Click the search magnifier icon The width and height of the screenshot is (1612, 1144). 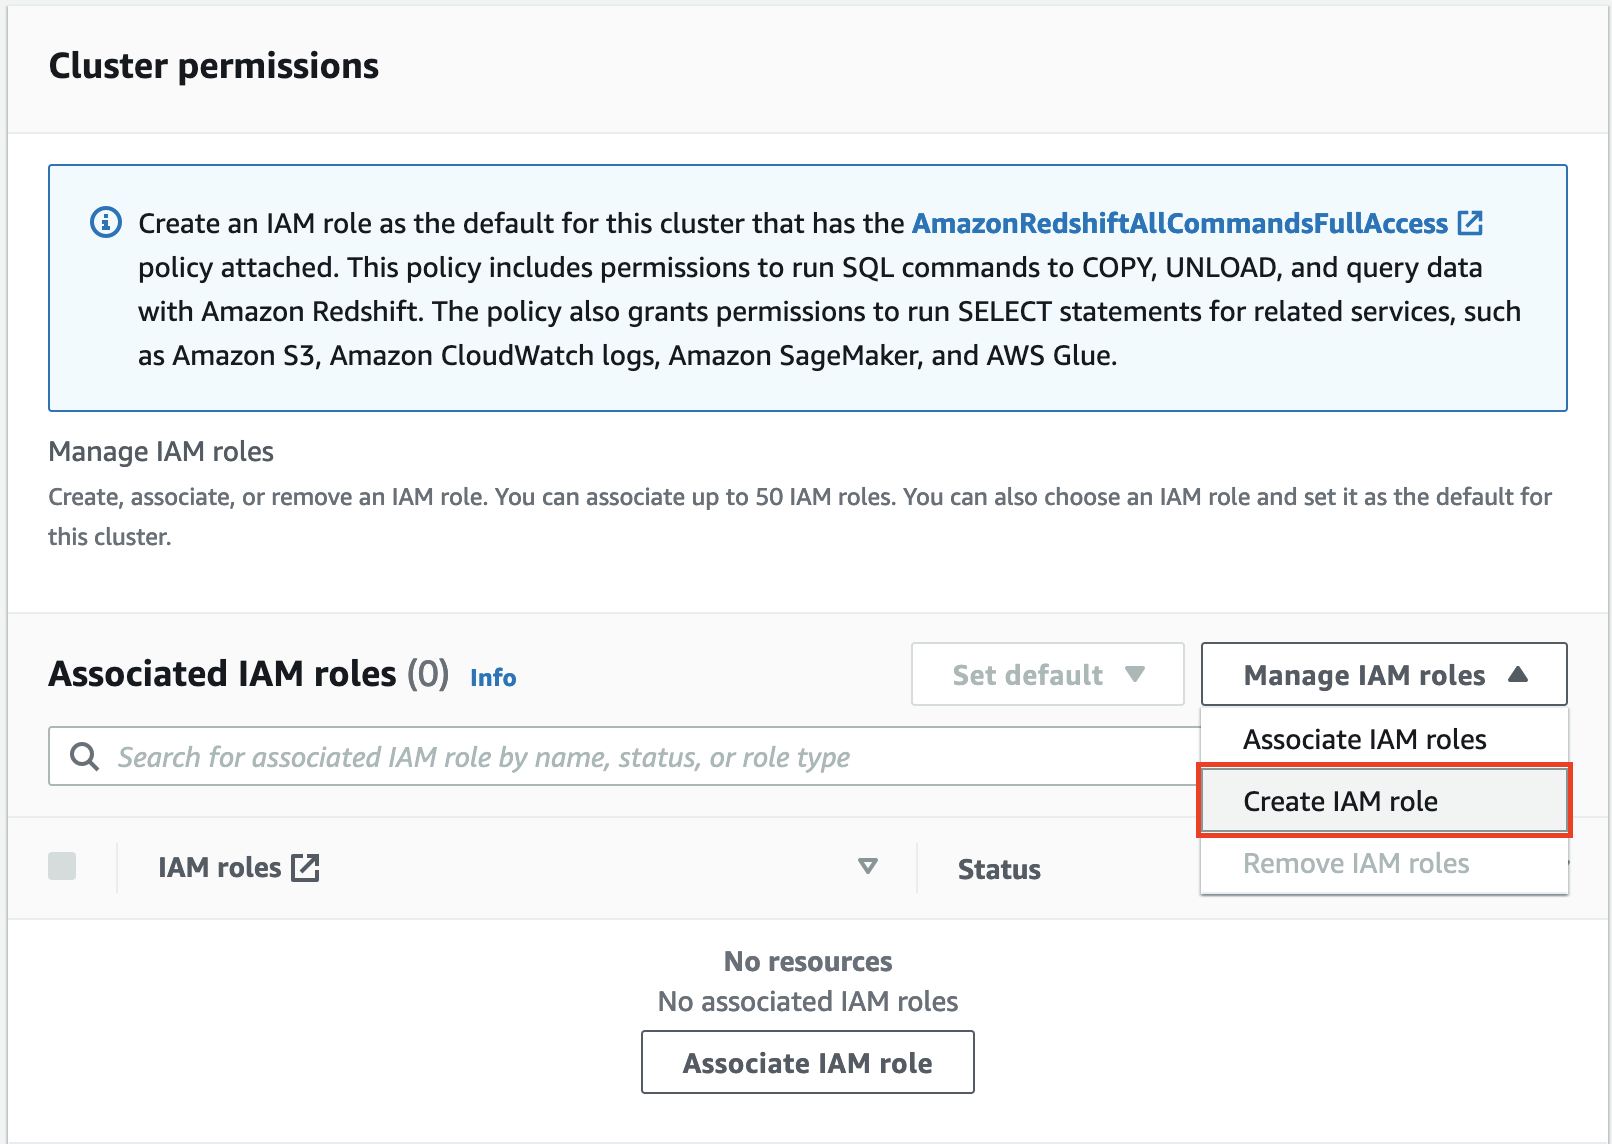[x=85, y=757]
